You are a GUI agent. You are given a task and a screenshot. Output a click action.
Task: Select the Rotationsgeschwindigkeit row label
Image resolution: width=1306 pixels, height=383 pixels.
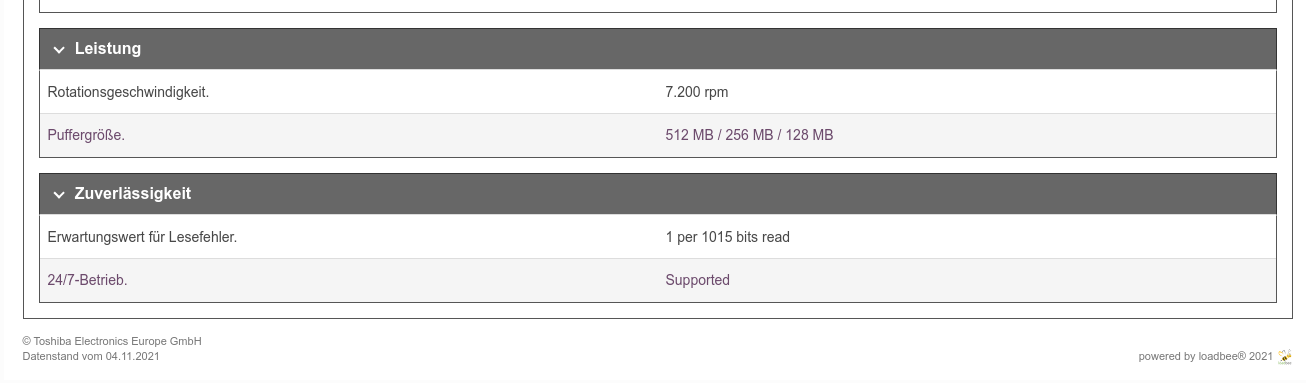[128, 92]
